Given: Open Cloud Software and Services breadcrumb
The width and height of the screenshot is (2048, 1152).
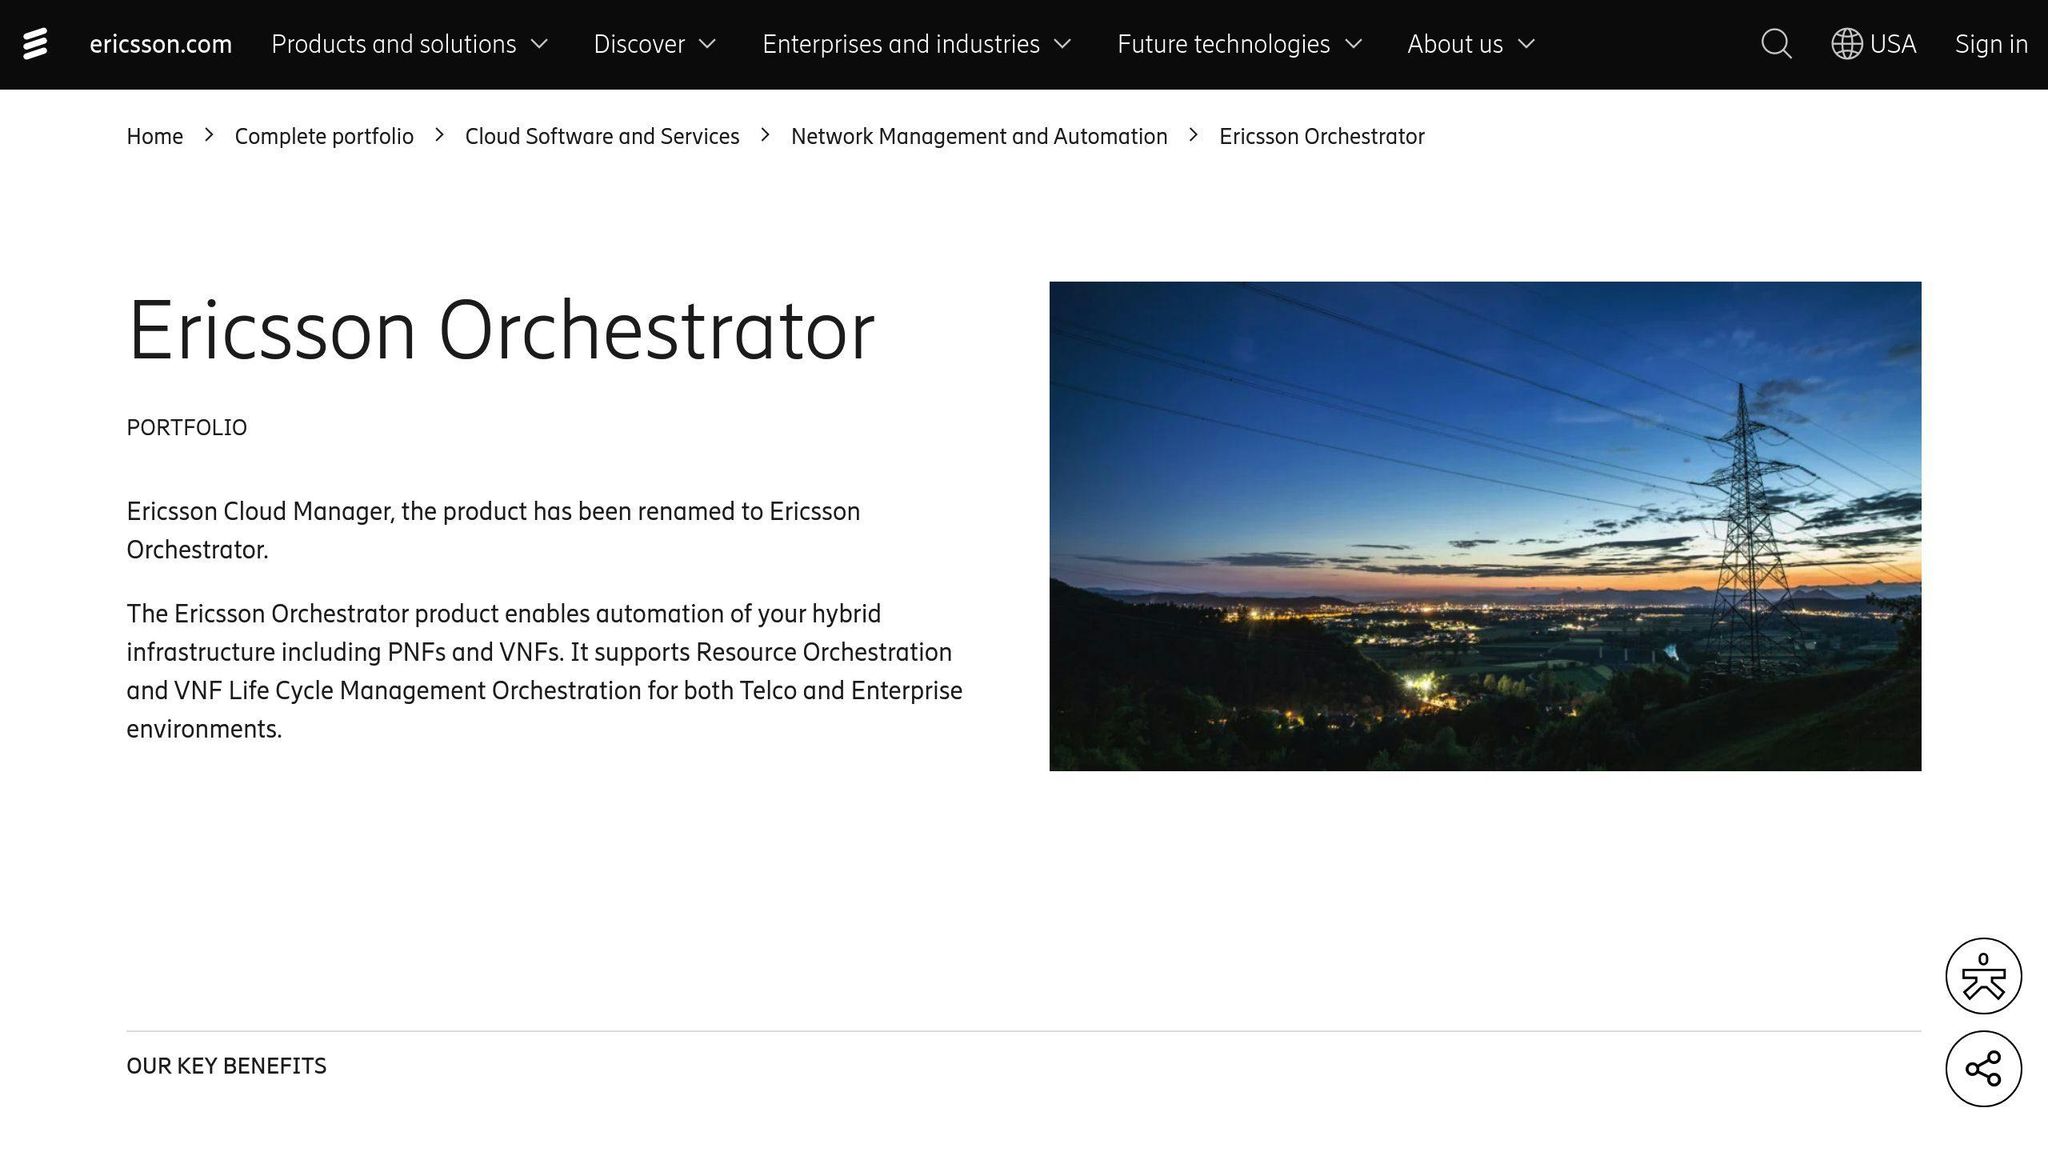Looking at the screenshot, I should [602, 136].
